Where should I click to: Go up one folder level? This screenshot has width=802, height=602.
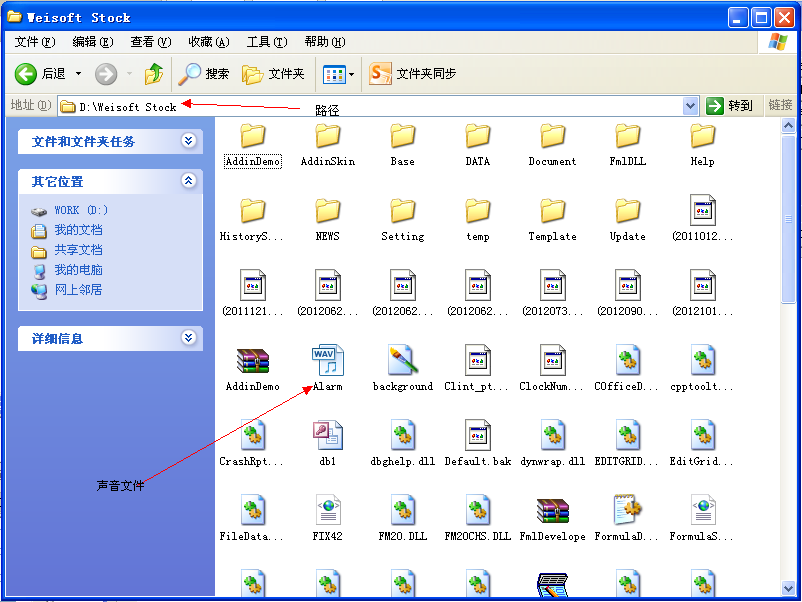pos(153,74)
